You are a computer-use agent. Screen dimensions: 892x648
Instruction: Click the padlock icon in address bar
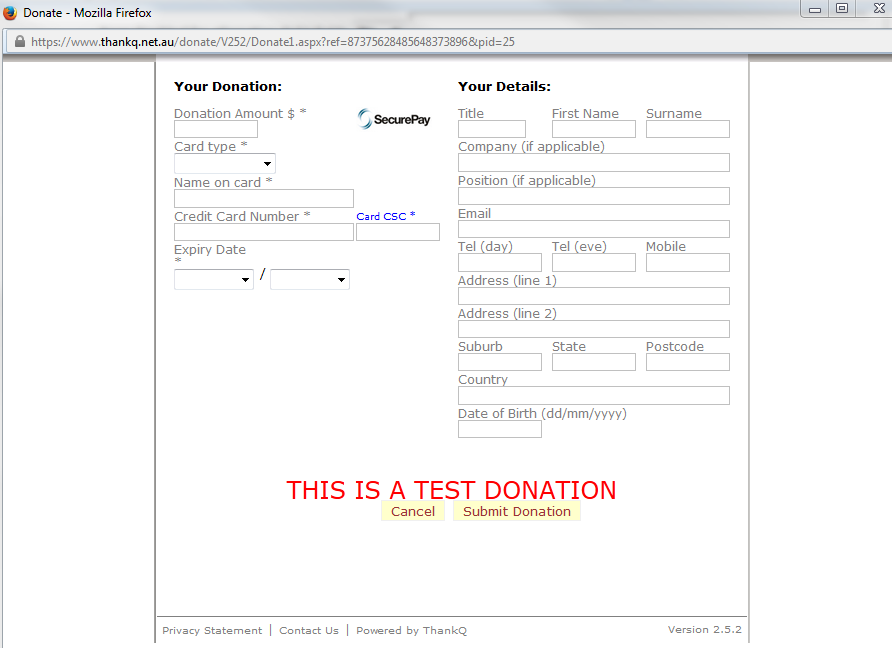[x=18, y=42]
